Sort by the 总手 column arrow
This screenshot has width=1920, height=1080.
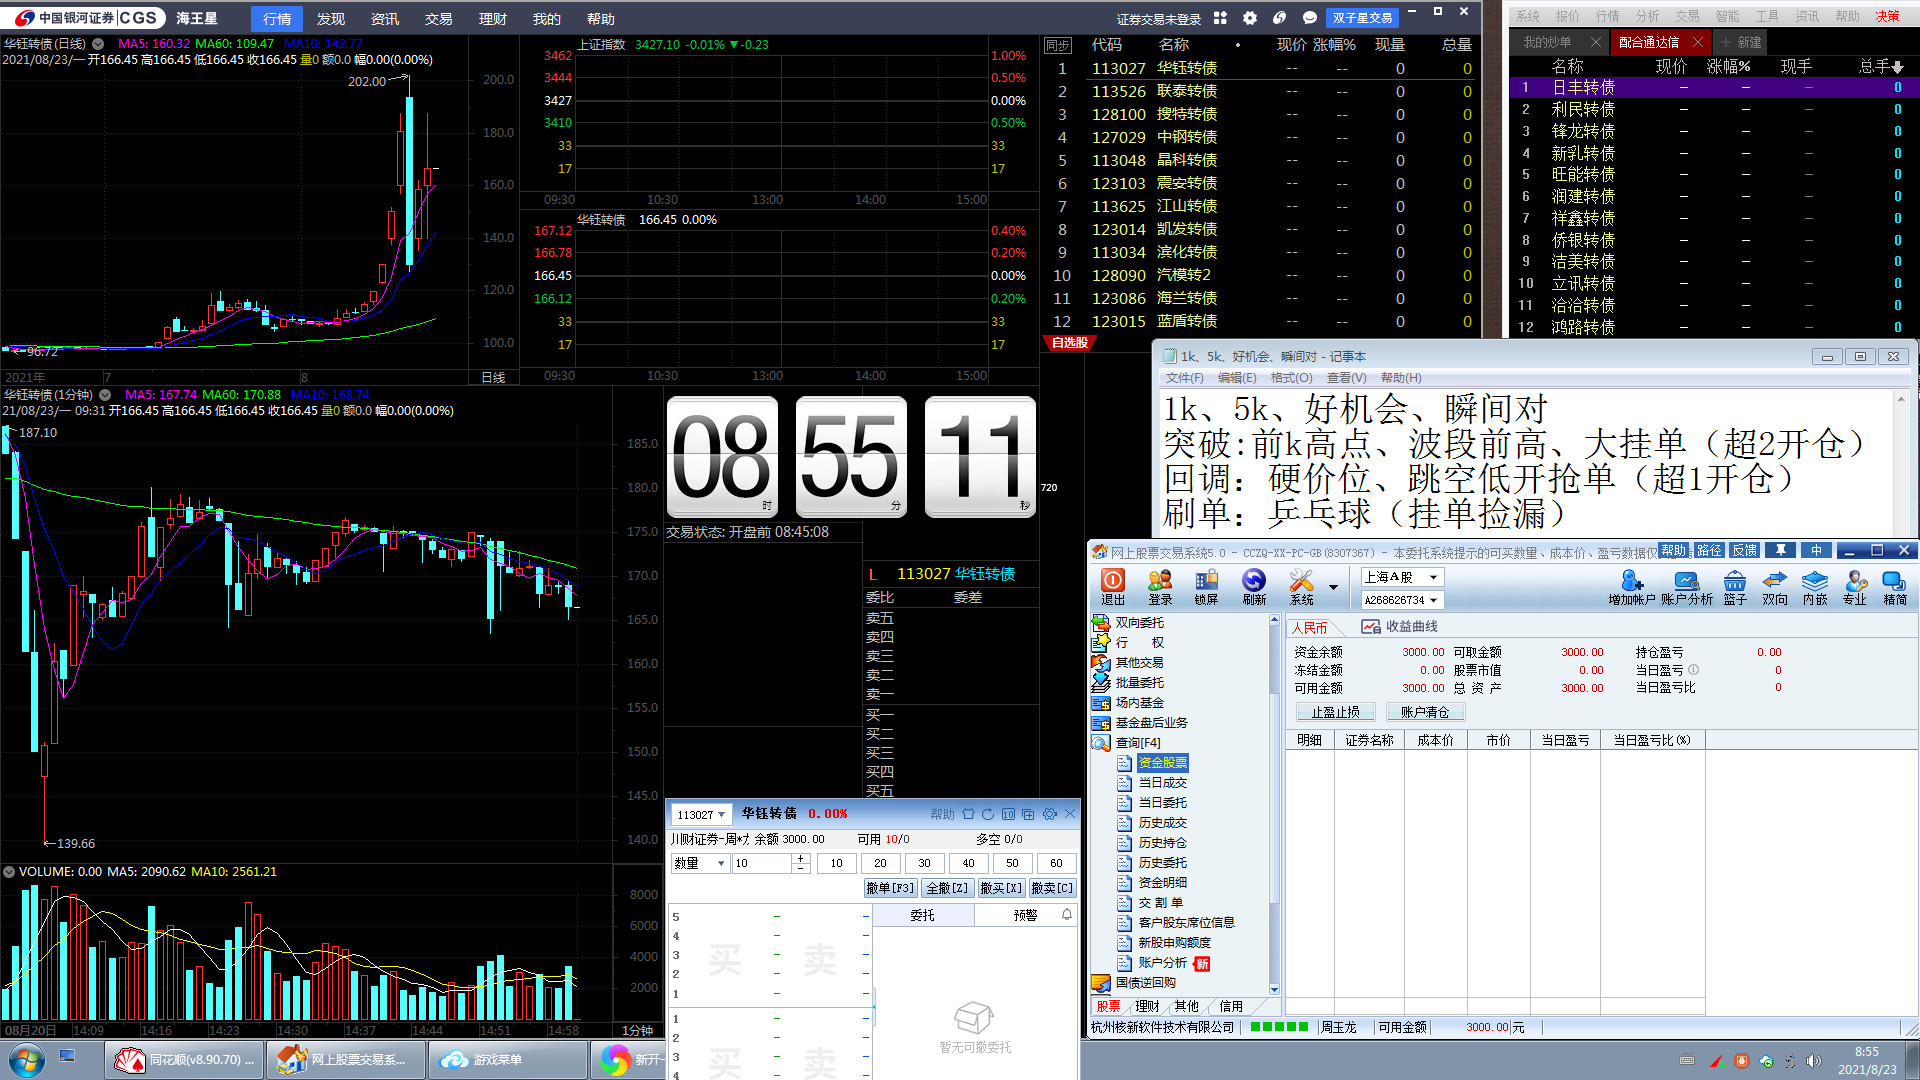pyautogui.click(x=1898, y=67)
